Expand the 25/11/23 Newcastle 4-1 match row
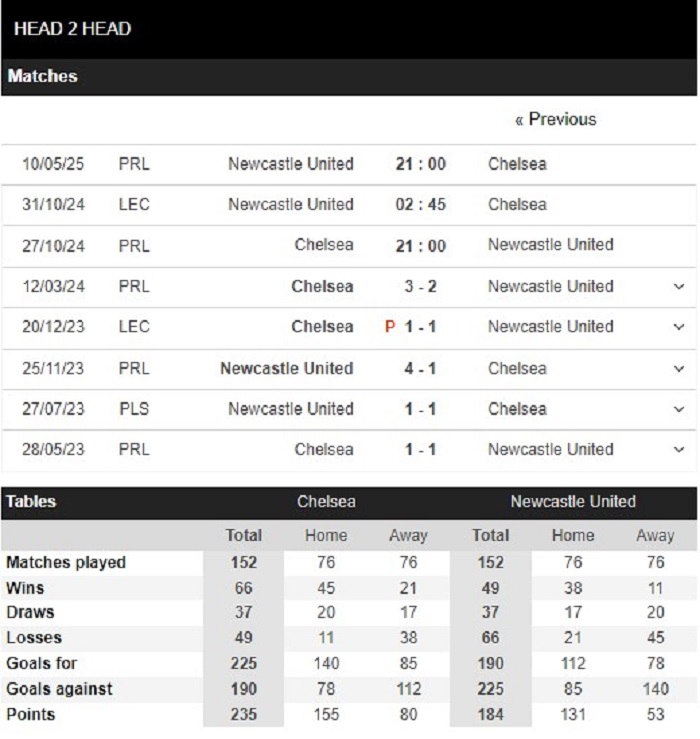The width and height of the screenshot is (700, 739). pos(679,368)
